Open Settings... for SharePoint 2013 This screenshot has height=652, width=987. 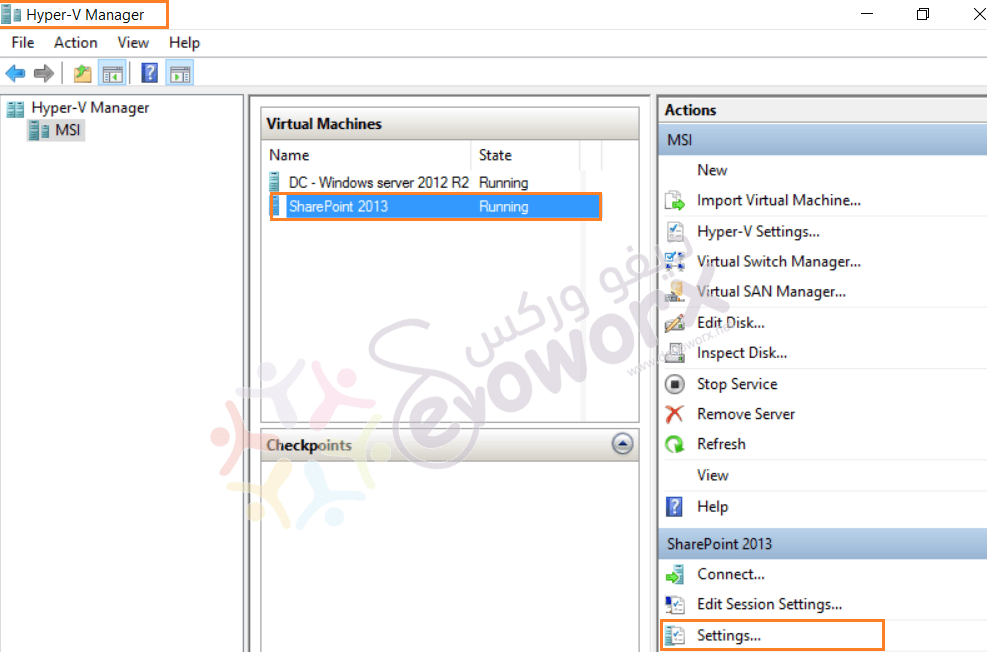(x=728, y=636)
